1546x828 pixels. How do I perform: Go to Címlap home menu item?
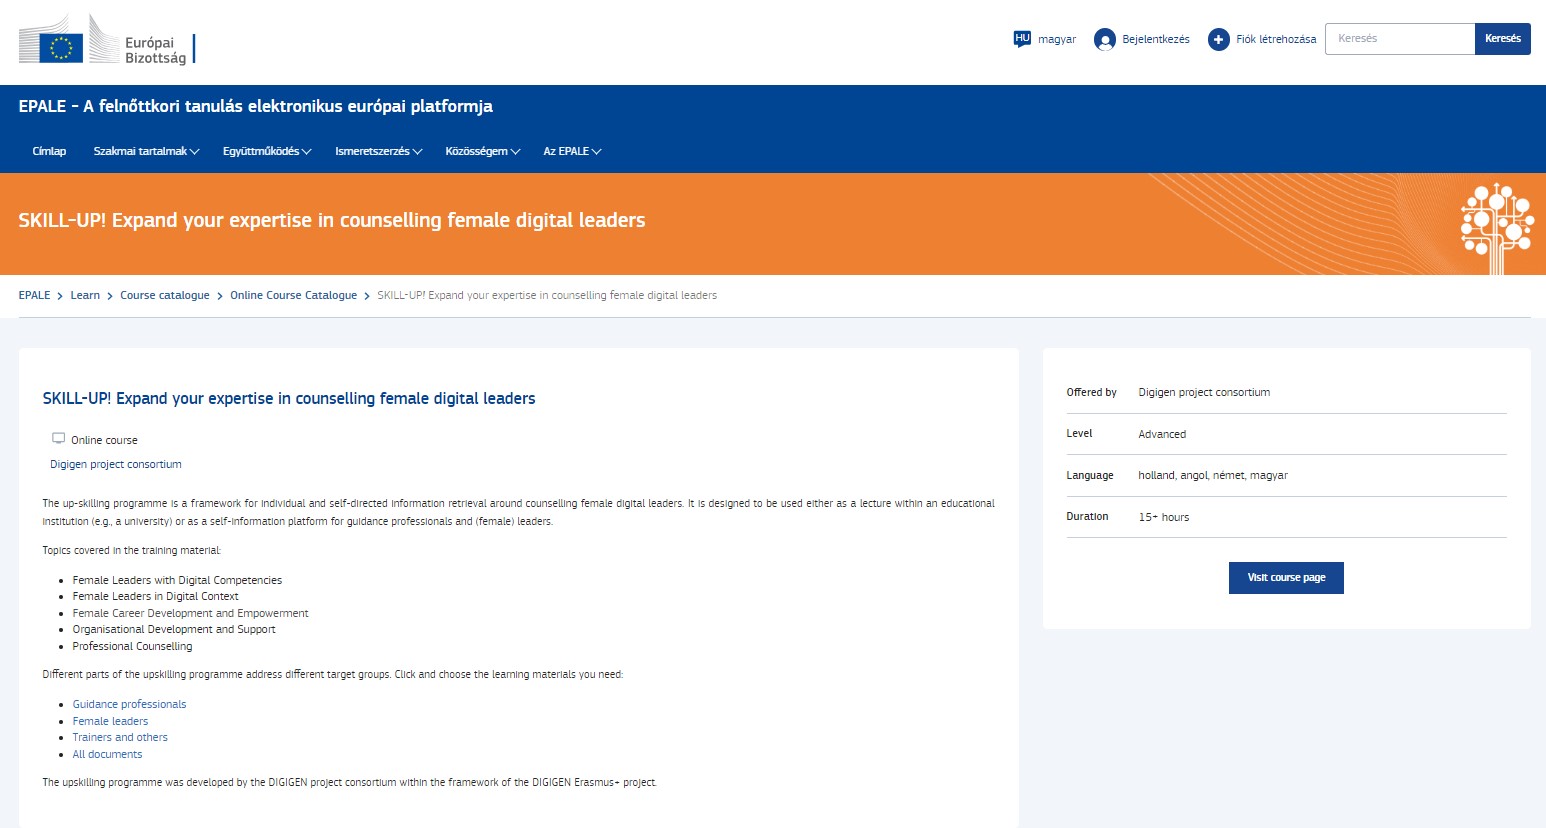49,152
